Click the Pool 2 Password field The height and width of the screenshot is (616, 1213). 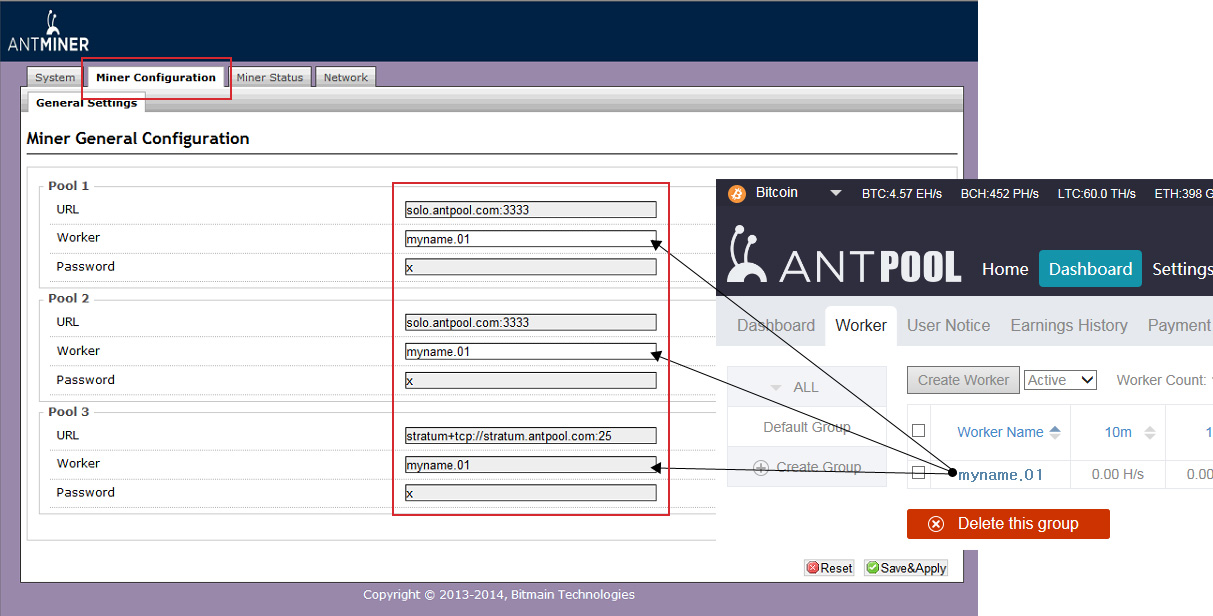coord(531,380)
